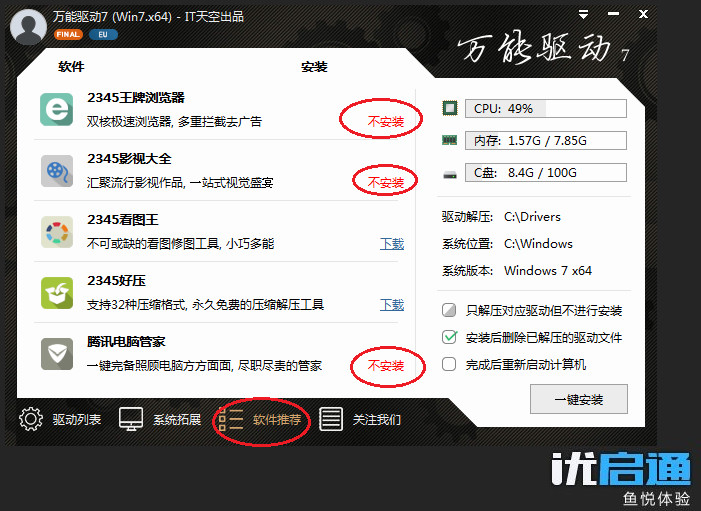The image size is (701, 511).
Task: Toggle 不安装 for 2345影视大全
Action: [385, 182]
